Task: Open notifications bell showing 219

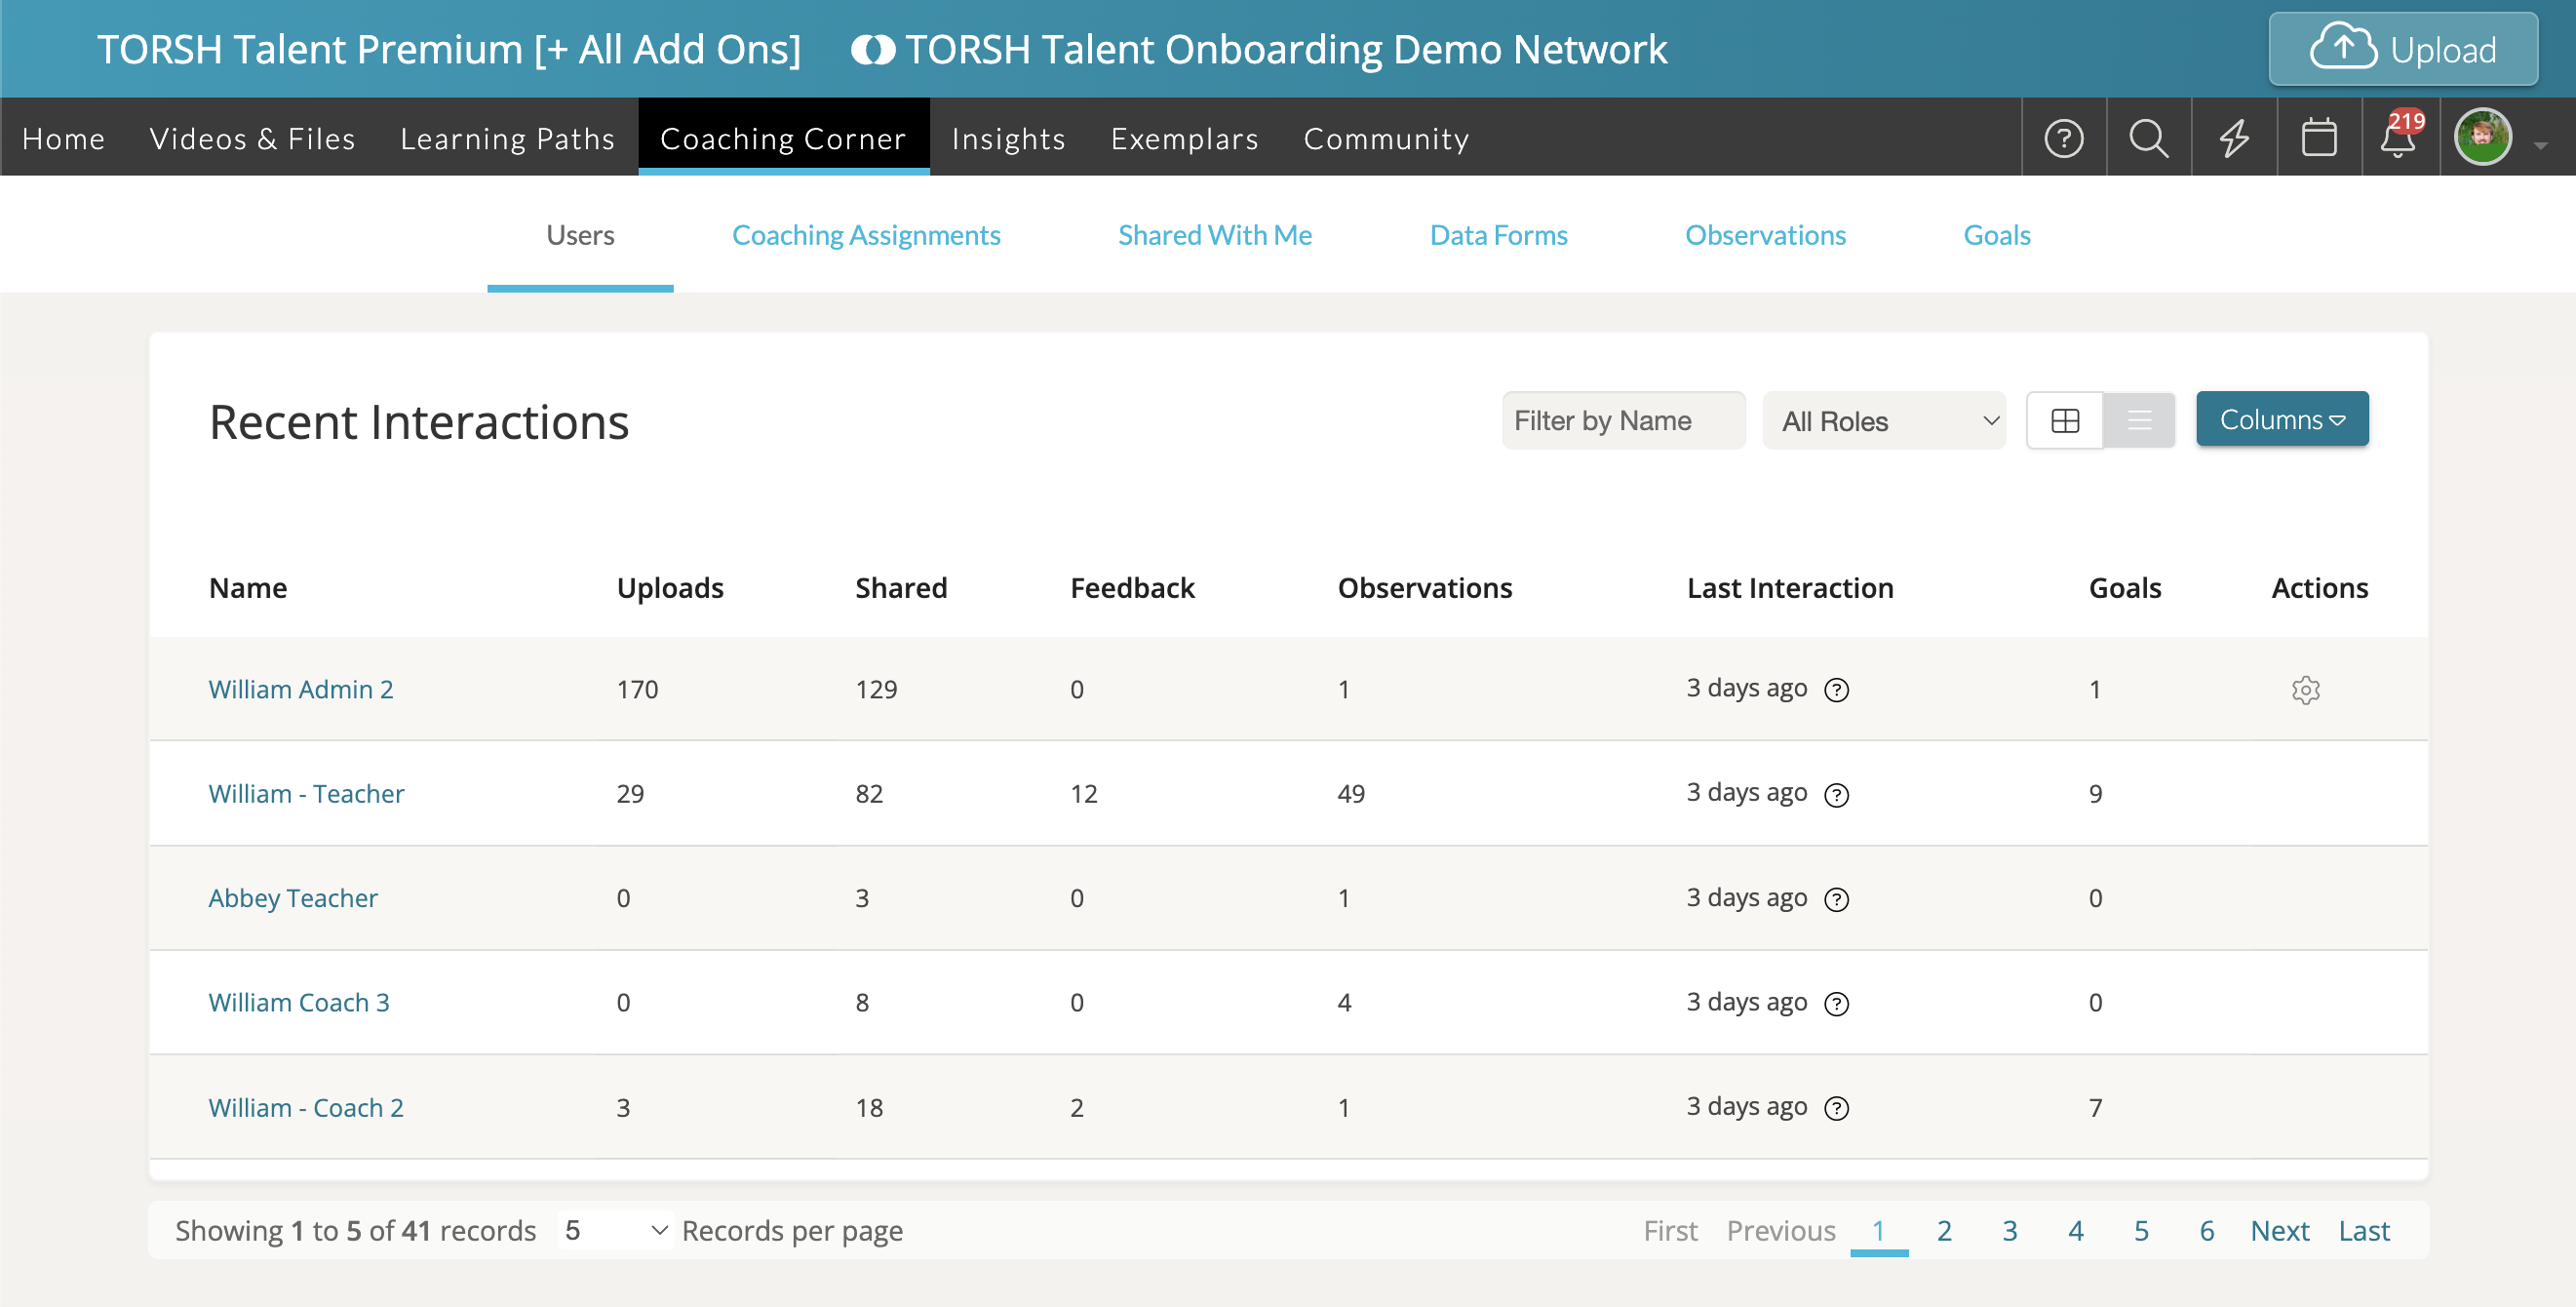Action: pyautogui.click(x=2399, y=138)
